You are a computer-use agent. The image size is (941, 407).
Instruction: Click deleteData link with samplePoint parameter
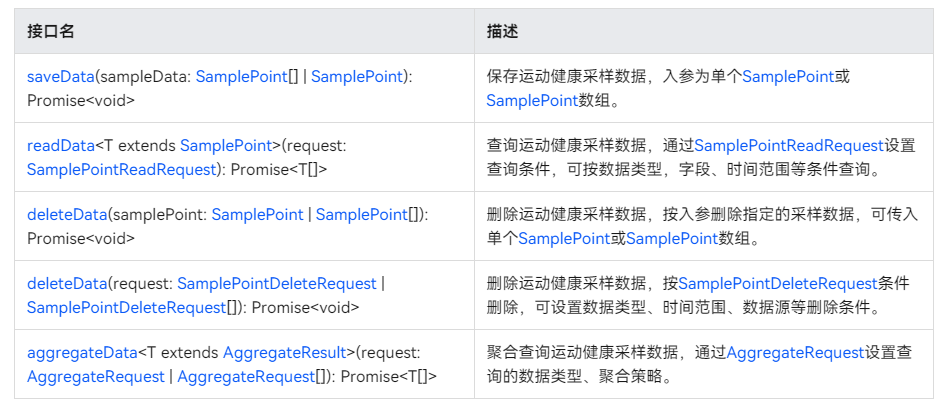(66, 215)
